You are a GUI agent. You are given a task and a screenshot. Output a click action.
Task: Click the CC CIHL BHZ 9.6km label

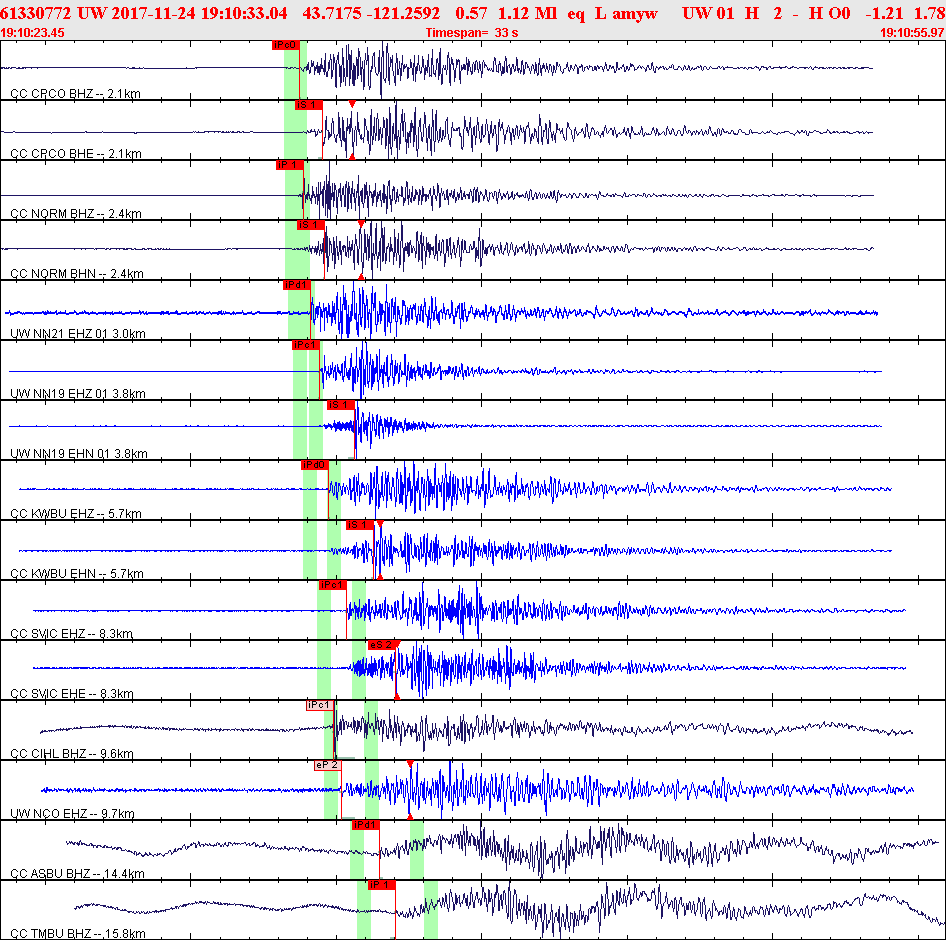tap(72, 754)
